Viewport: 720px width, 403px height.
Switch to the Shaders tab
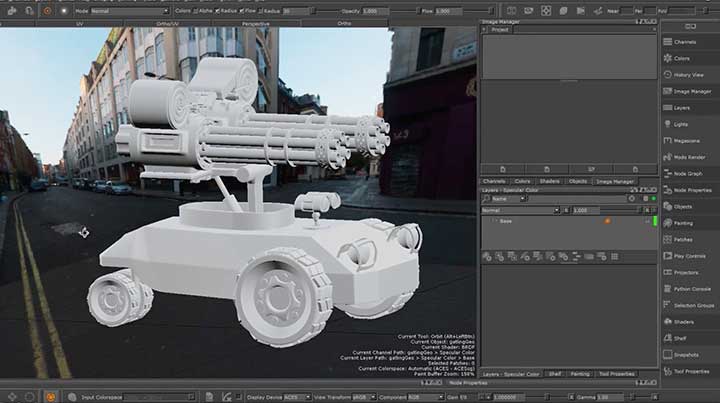(x=551, y=181)
